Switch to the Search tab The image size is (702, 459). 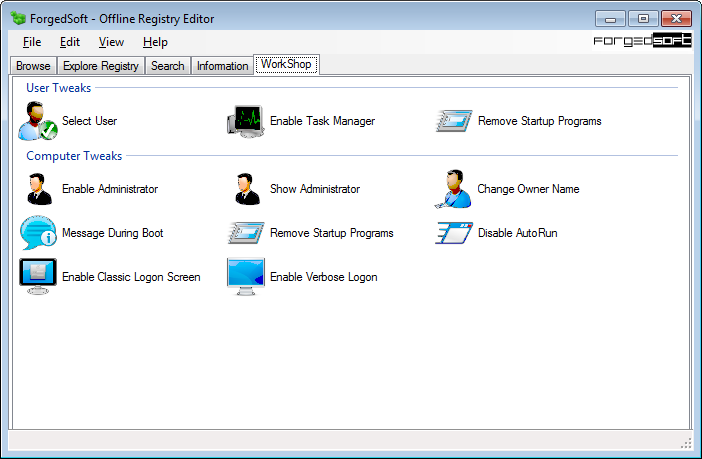click(x=168, y=66)
